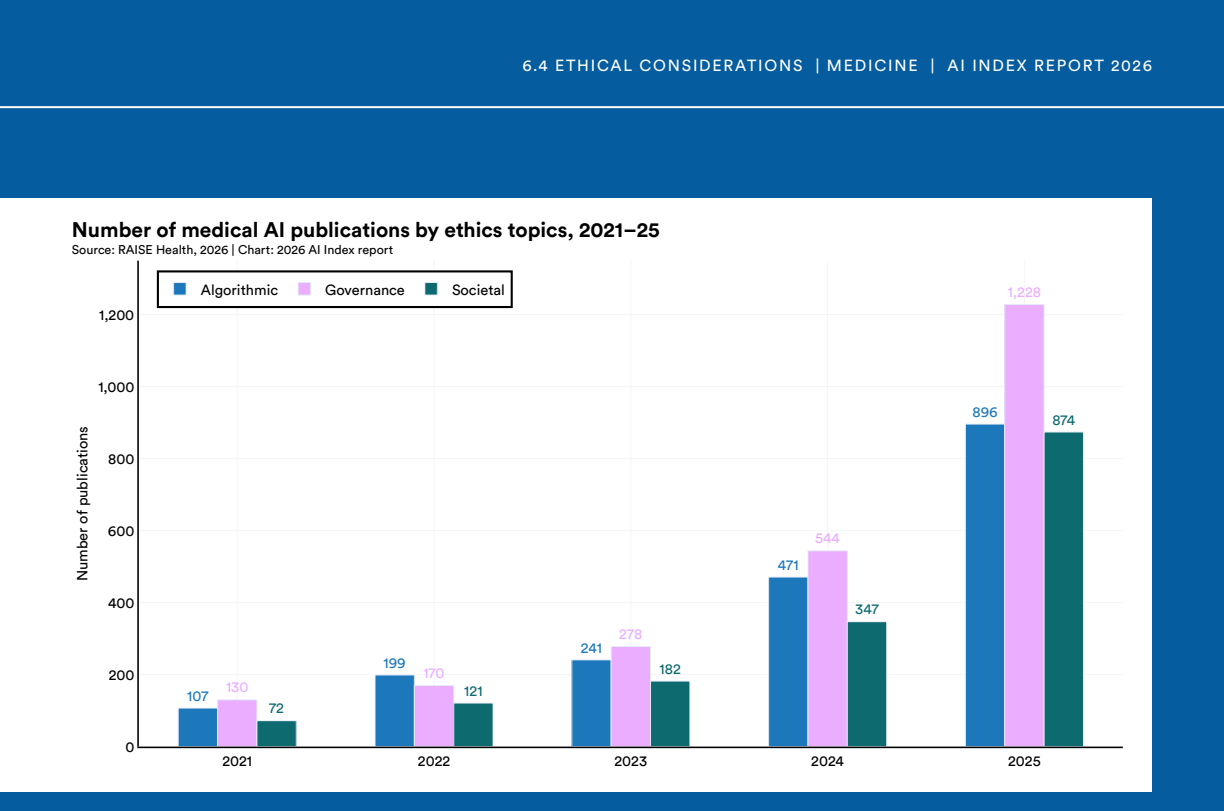
Task: Click the value label 130
Action: [x=237, y=687]
